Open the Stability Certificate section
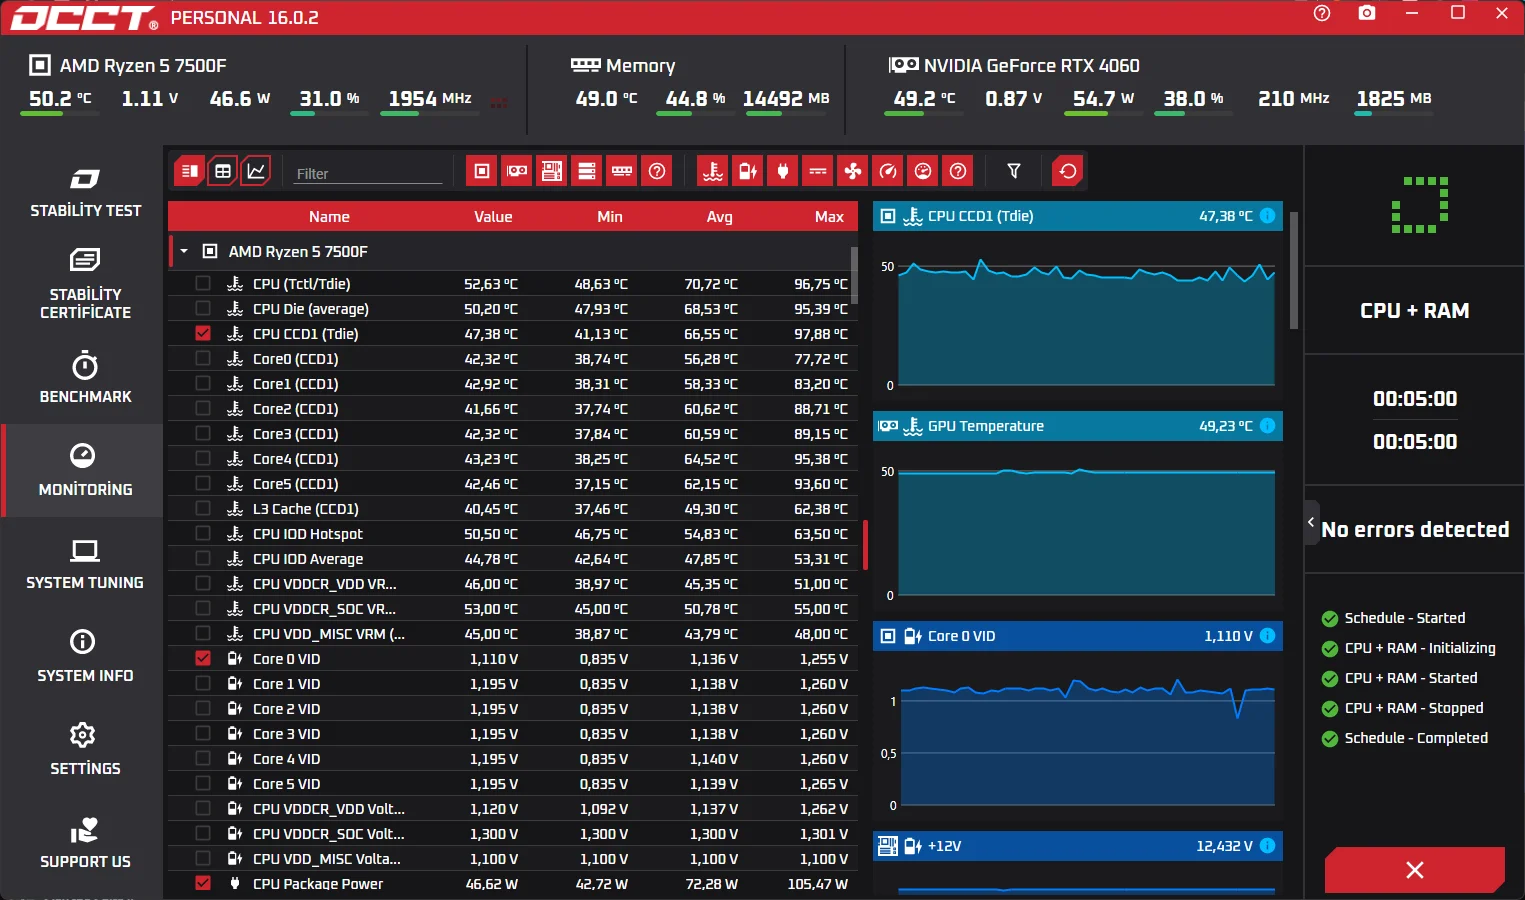Image resolution: width=1525 pixels, height=900 pixels. (85, 285)
